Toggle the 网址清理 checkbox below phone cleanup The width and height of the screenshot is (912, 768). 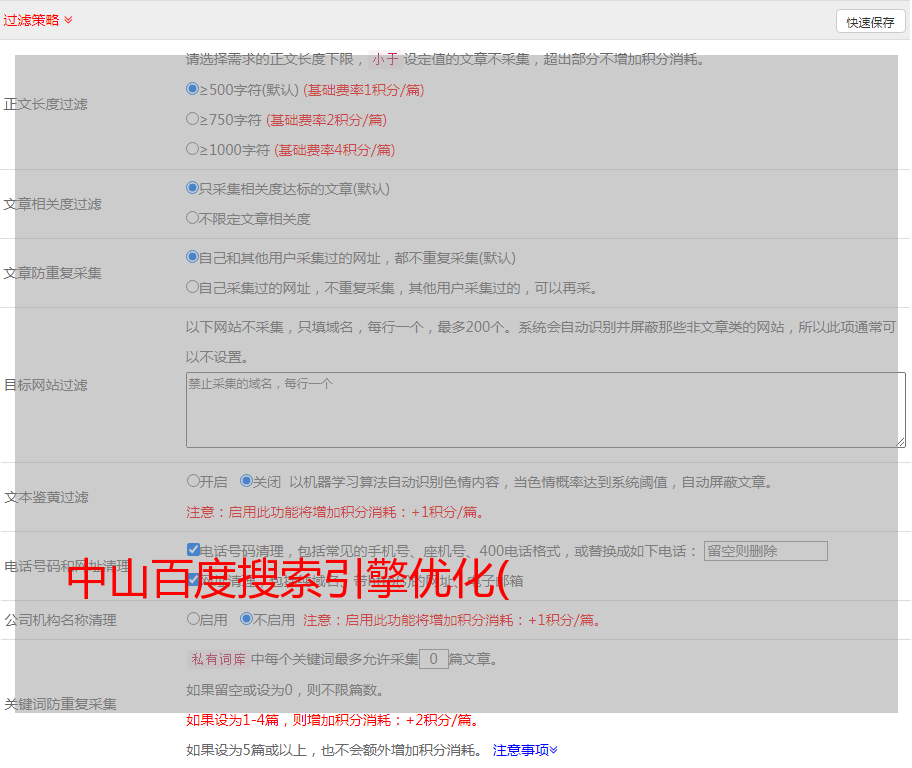point(194,580)
